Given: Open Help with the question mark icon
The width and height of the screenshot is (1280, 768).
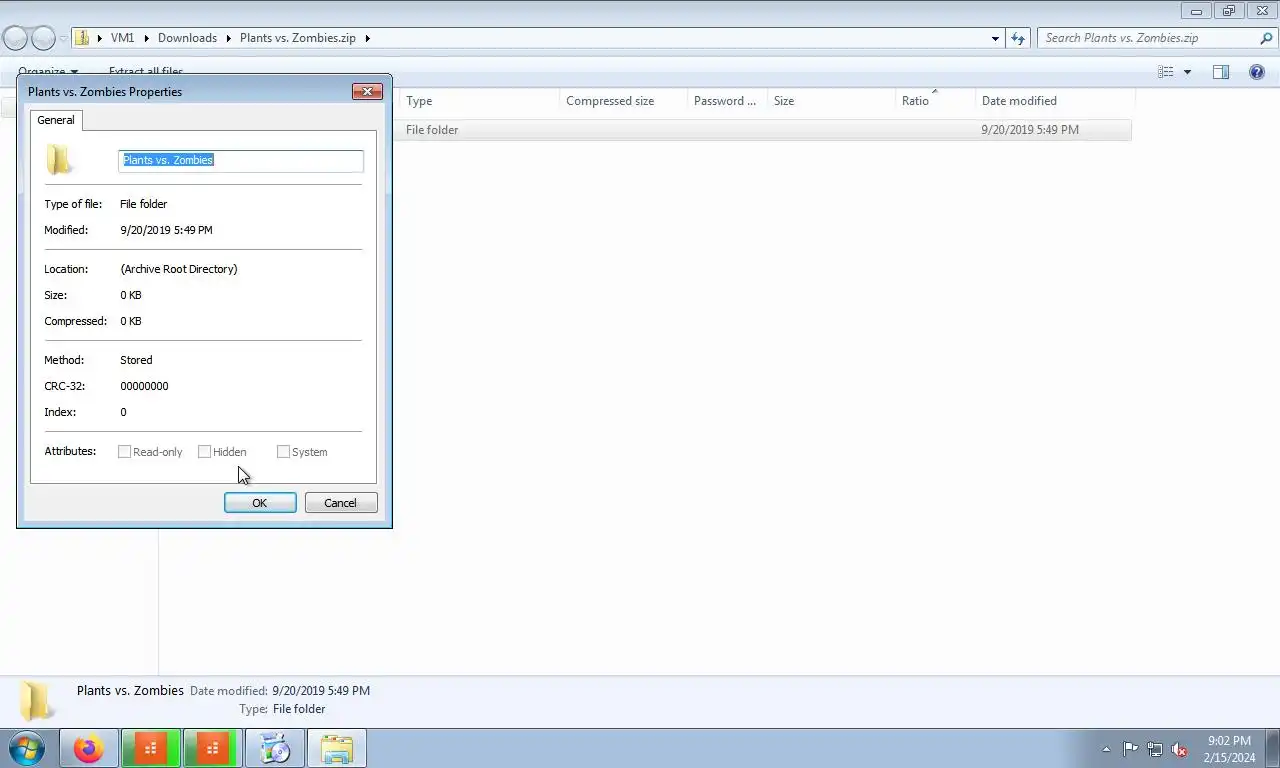Looking at the screenshot, I should pyautogui.click(x=1257, y=72).
